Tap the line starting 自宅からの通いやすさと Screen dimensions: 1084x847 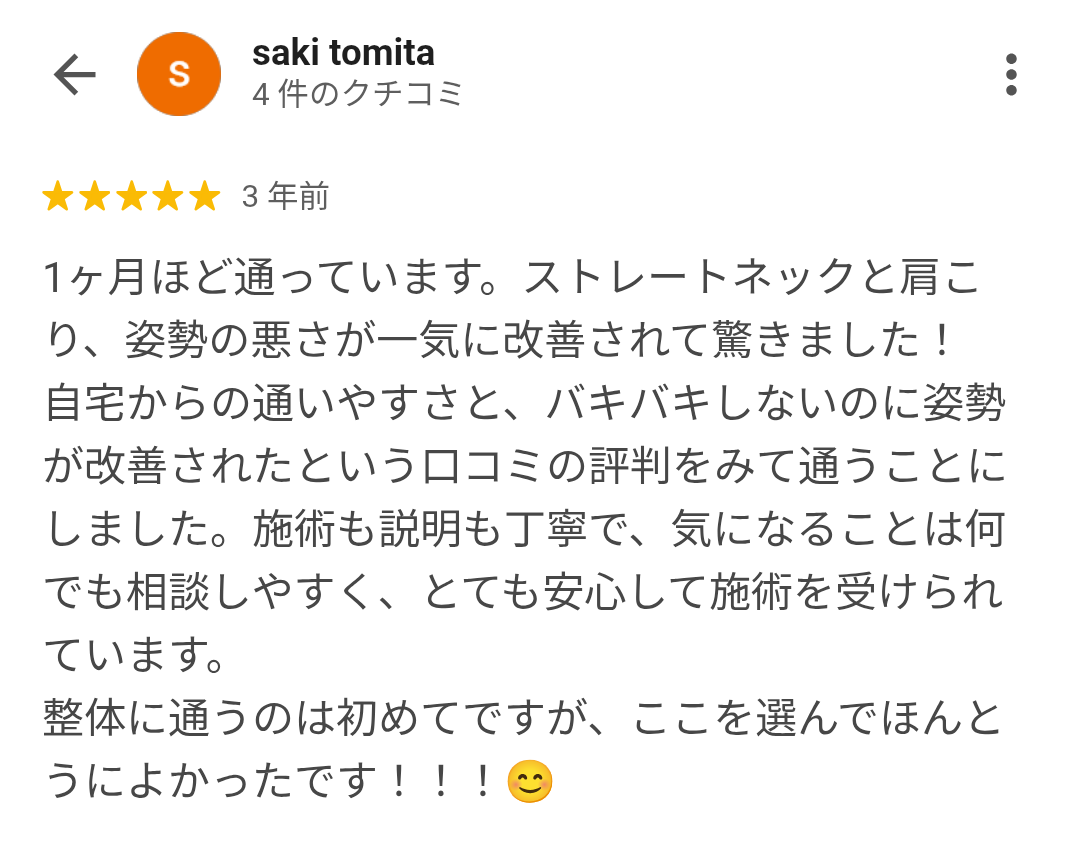524,406
